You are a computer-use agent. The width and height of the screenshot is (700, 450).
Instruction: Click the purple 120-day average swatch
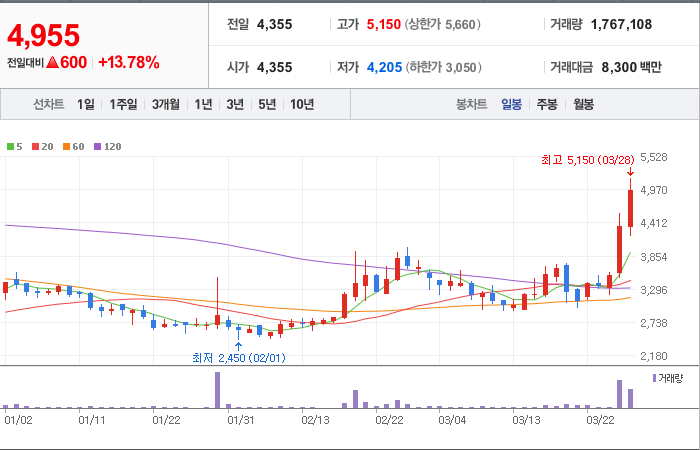[x=98, y=147]
